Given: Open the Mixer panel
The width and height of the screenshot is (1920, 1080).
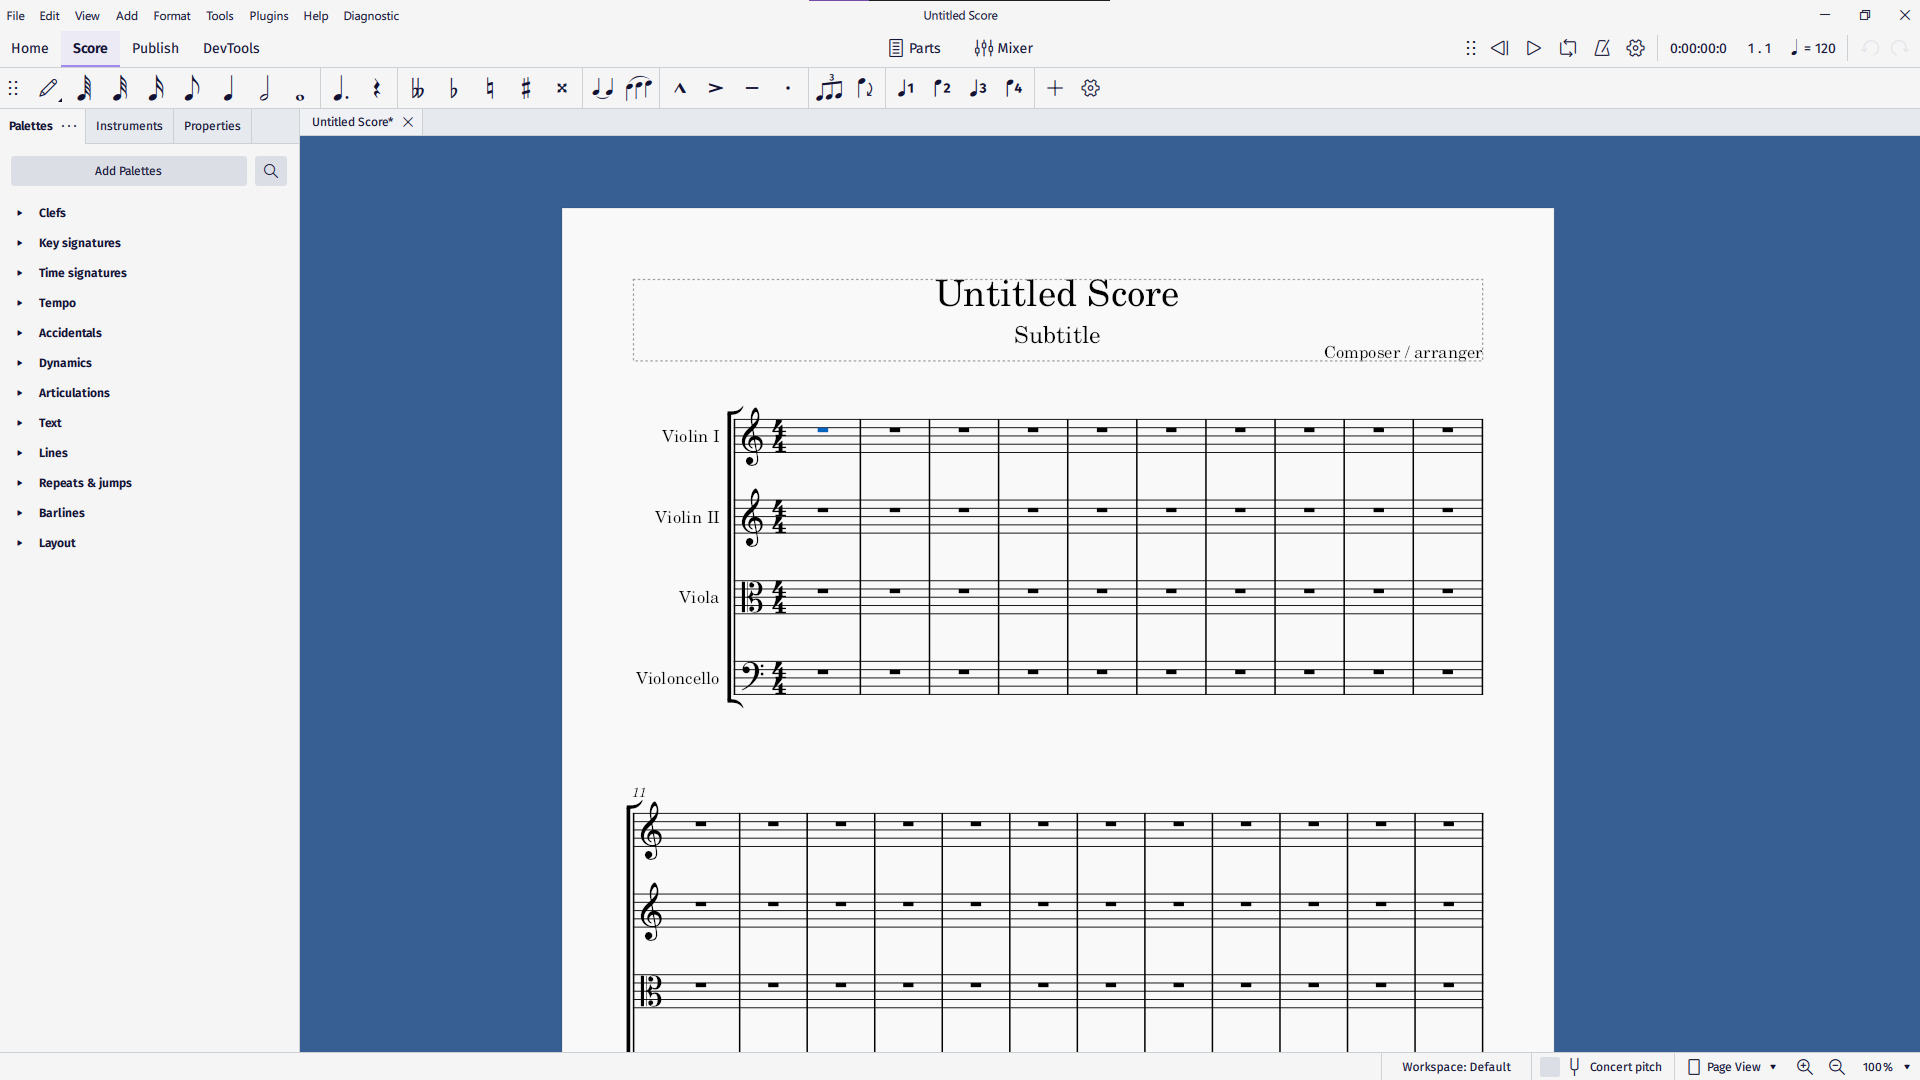Looking at the screenshot, I should pos(1004,48).
